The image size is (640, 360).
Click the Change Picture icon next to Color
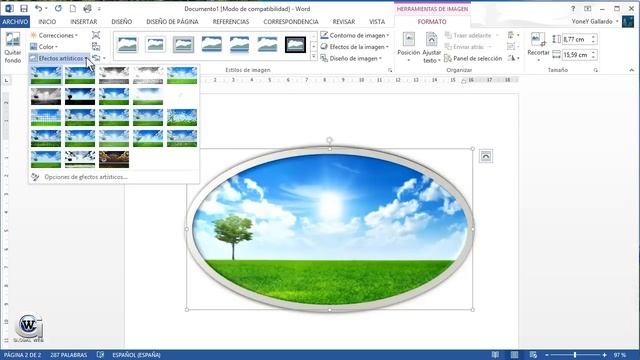click(96, 47)
